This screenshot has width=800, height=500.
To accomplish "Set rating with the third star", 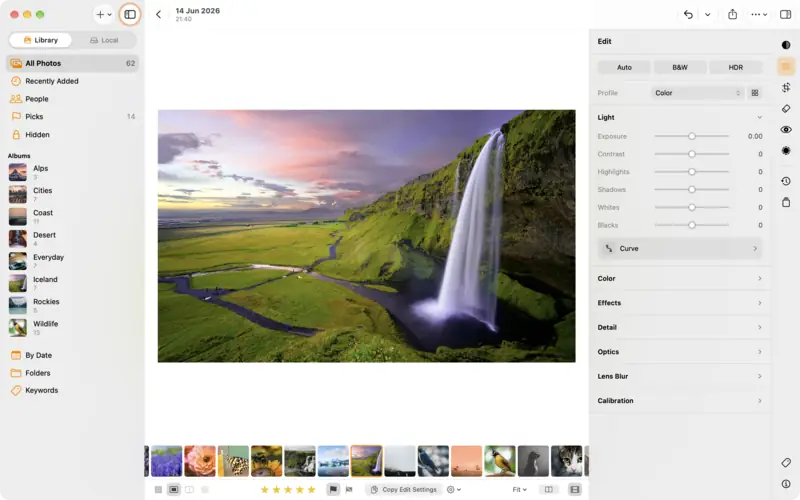I will 288,490.
